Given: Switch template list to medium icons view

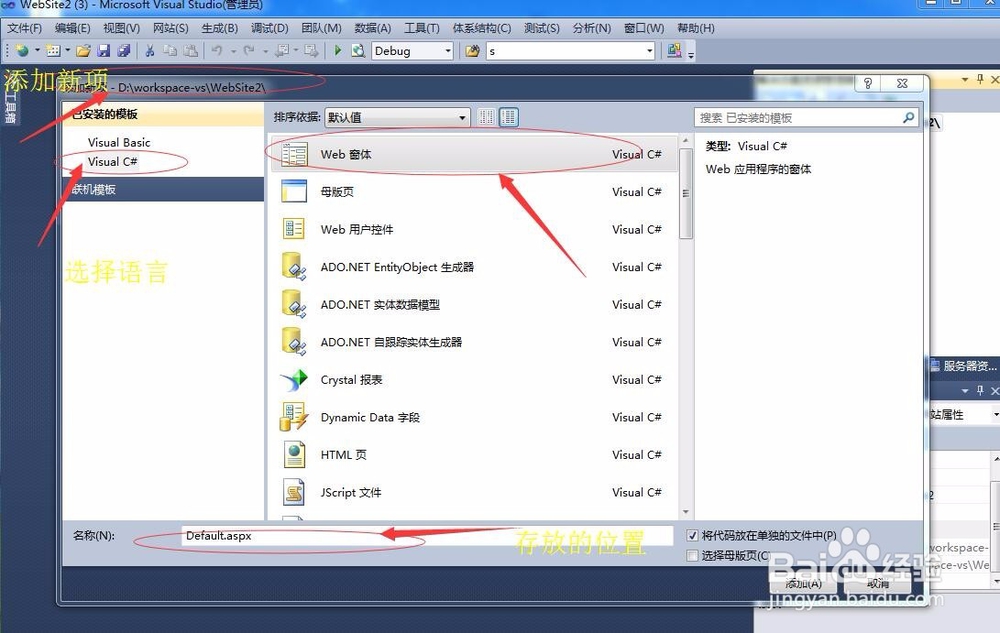Looking at the screenshot, I should (x=508, y=117).
